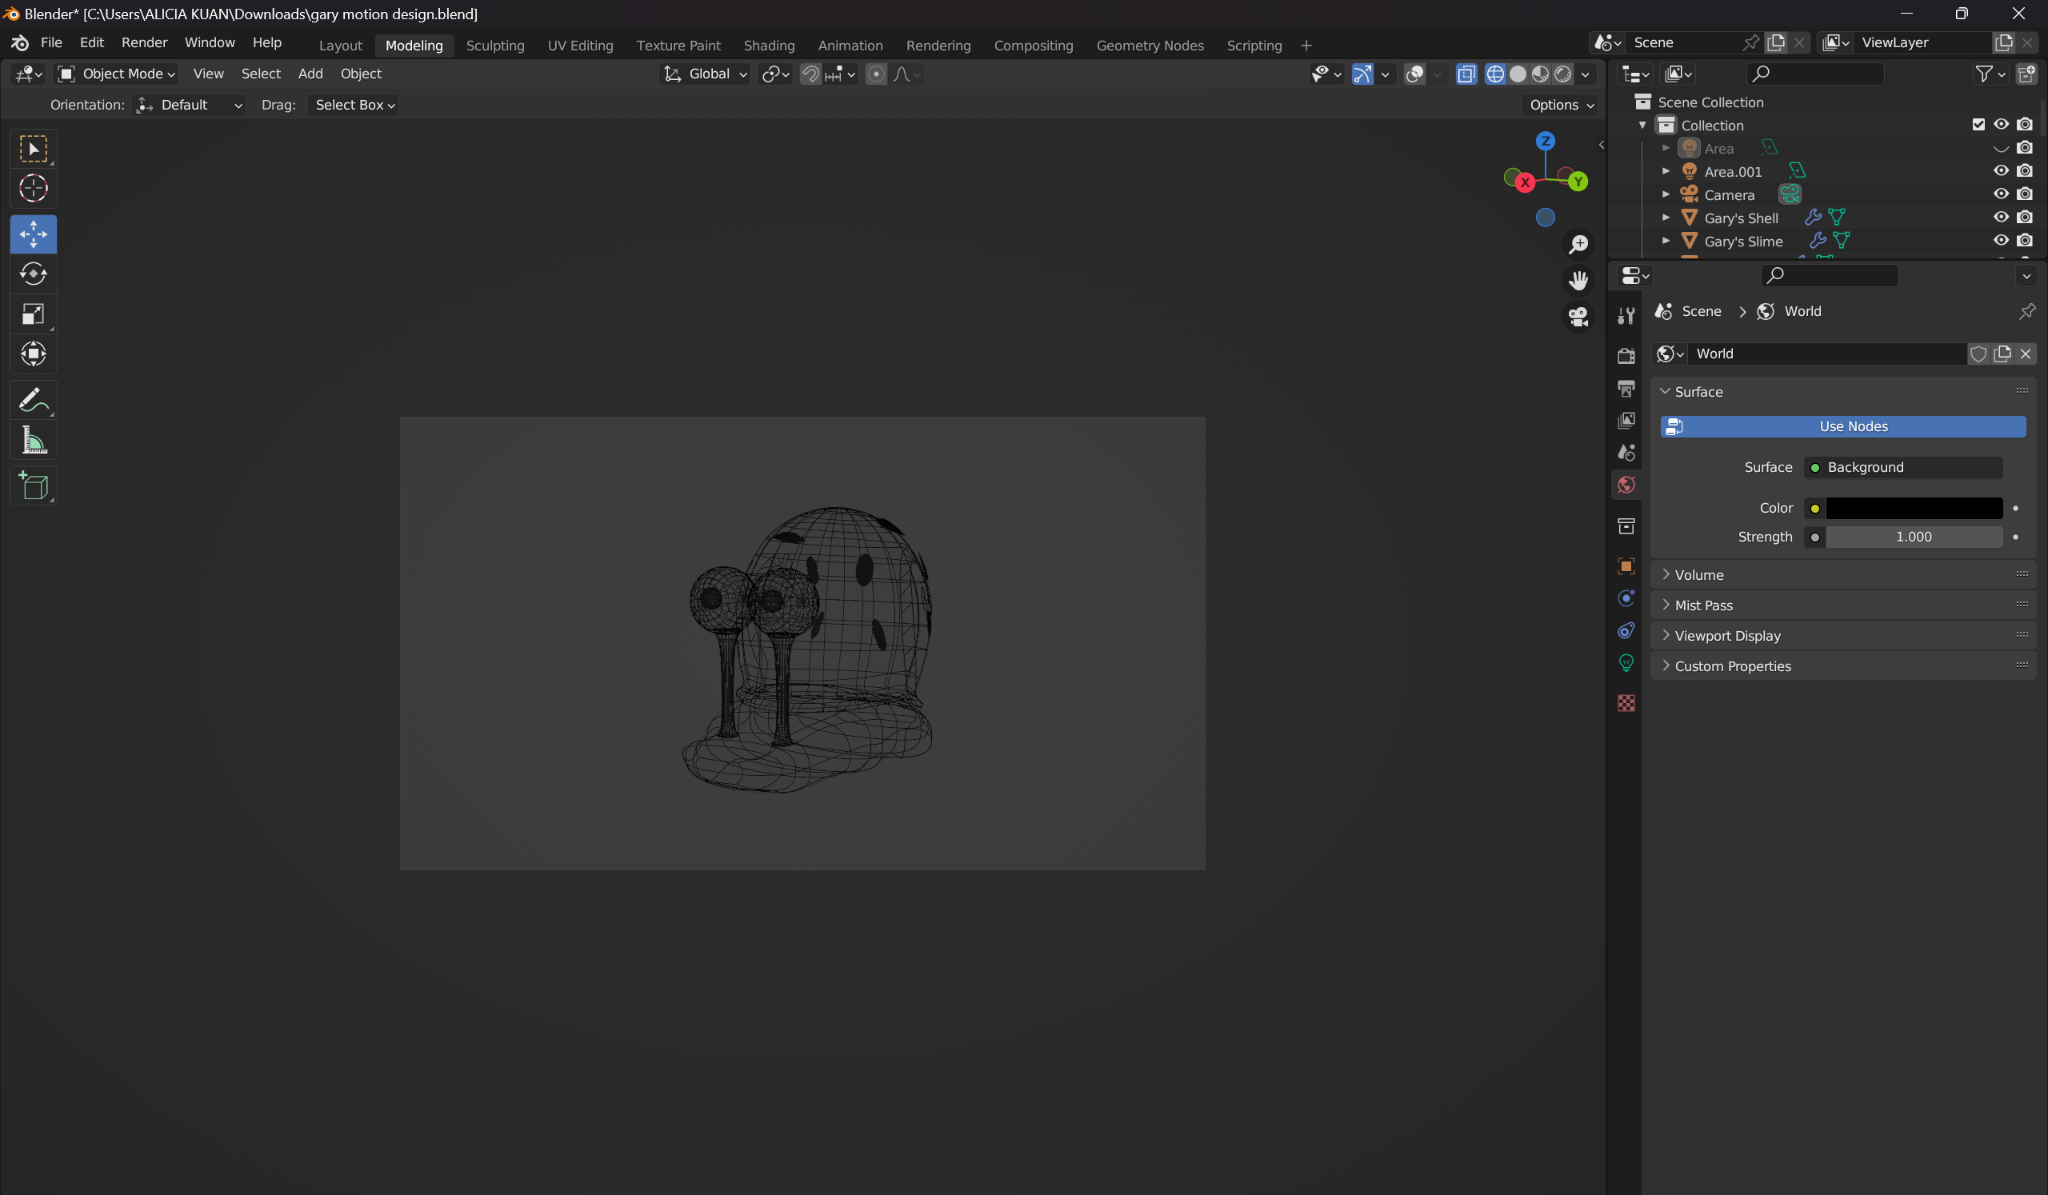Screen dimensions: 2048x1195
Task: Select the Move tool
Action: click(x=33, y=234)
